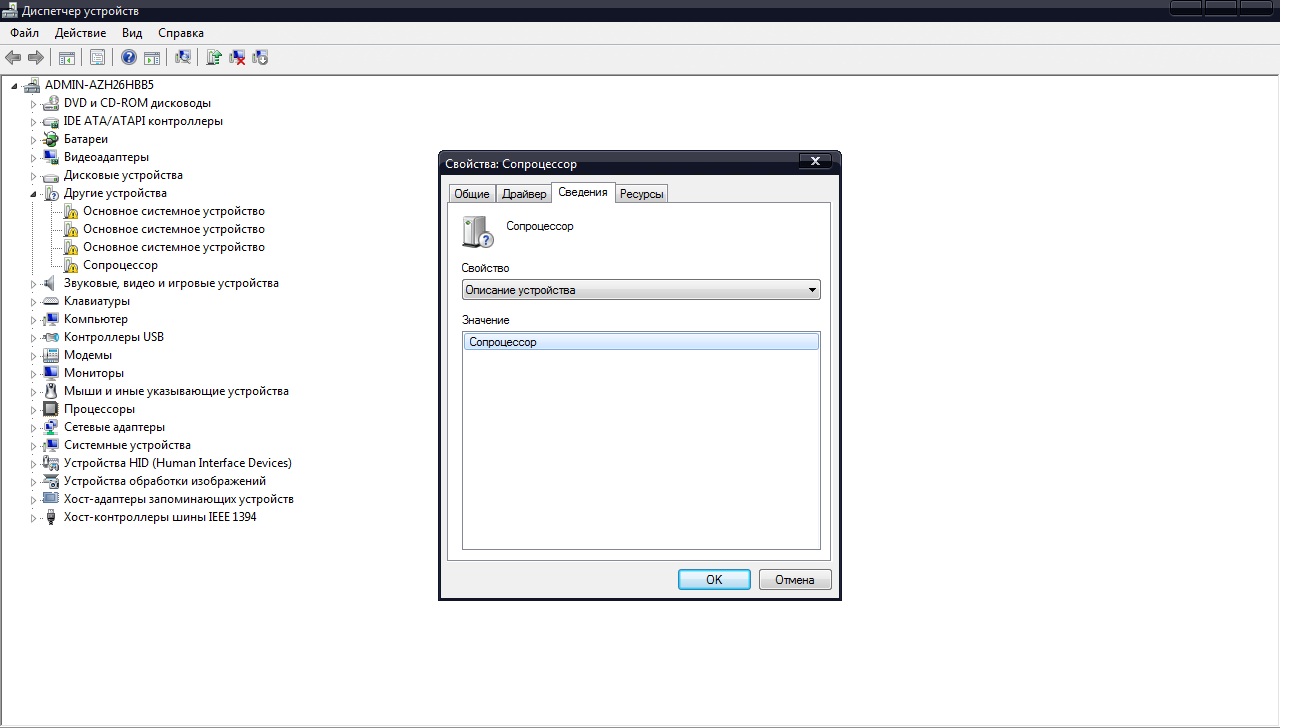The image size is (1292, 728).
Task: Expand the Мониторы node
Action: [x=33, y=374]
